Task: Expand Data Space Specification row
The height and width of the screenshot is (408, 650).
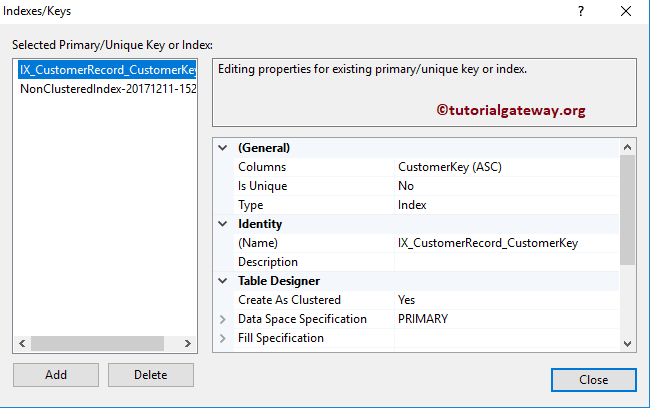Action: tap(223, 319)
